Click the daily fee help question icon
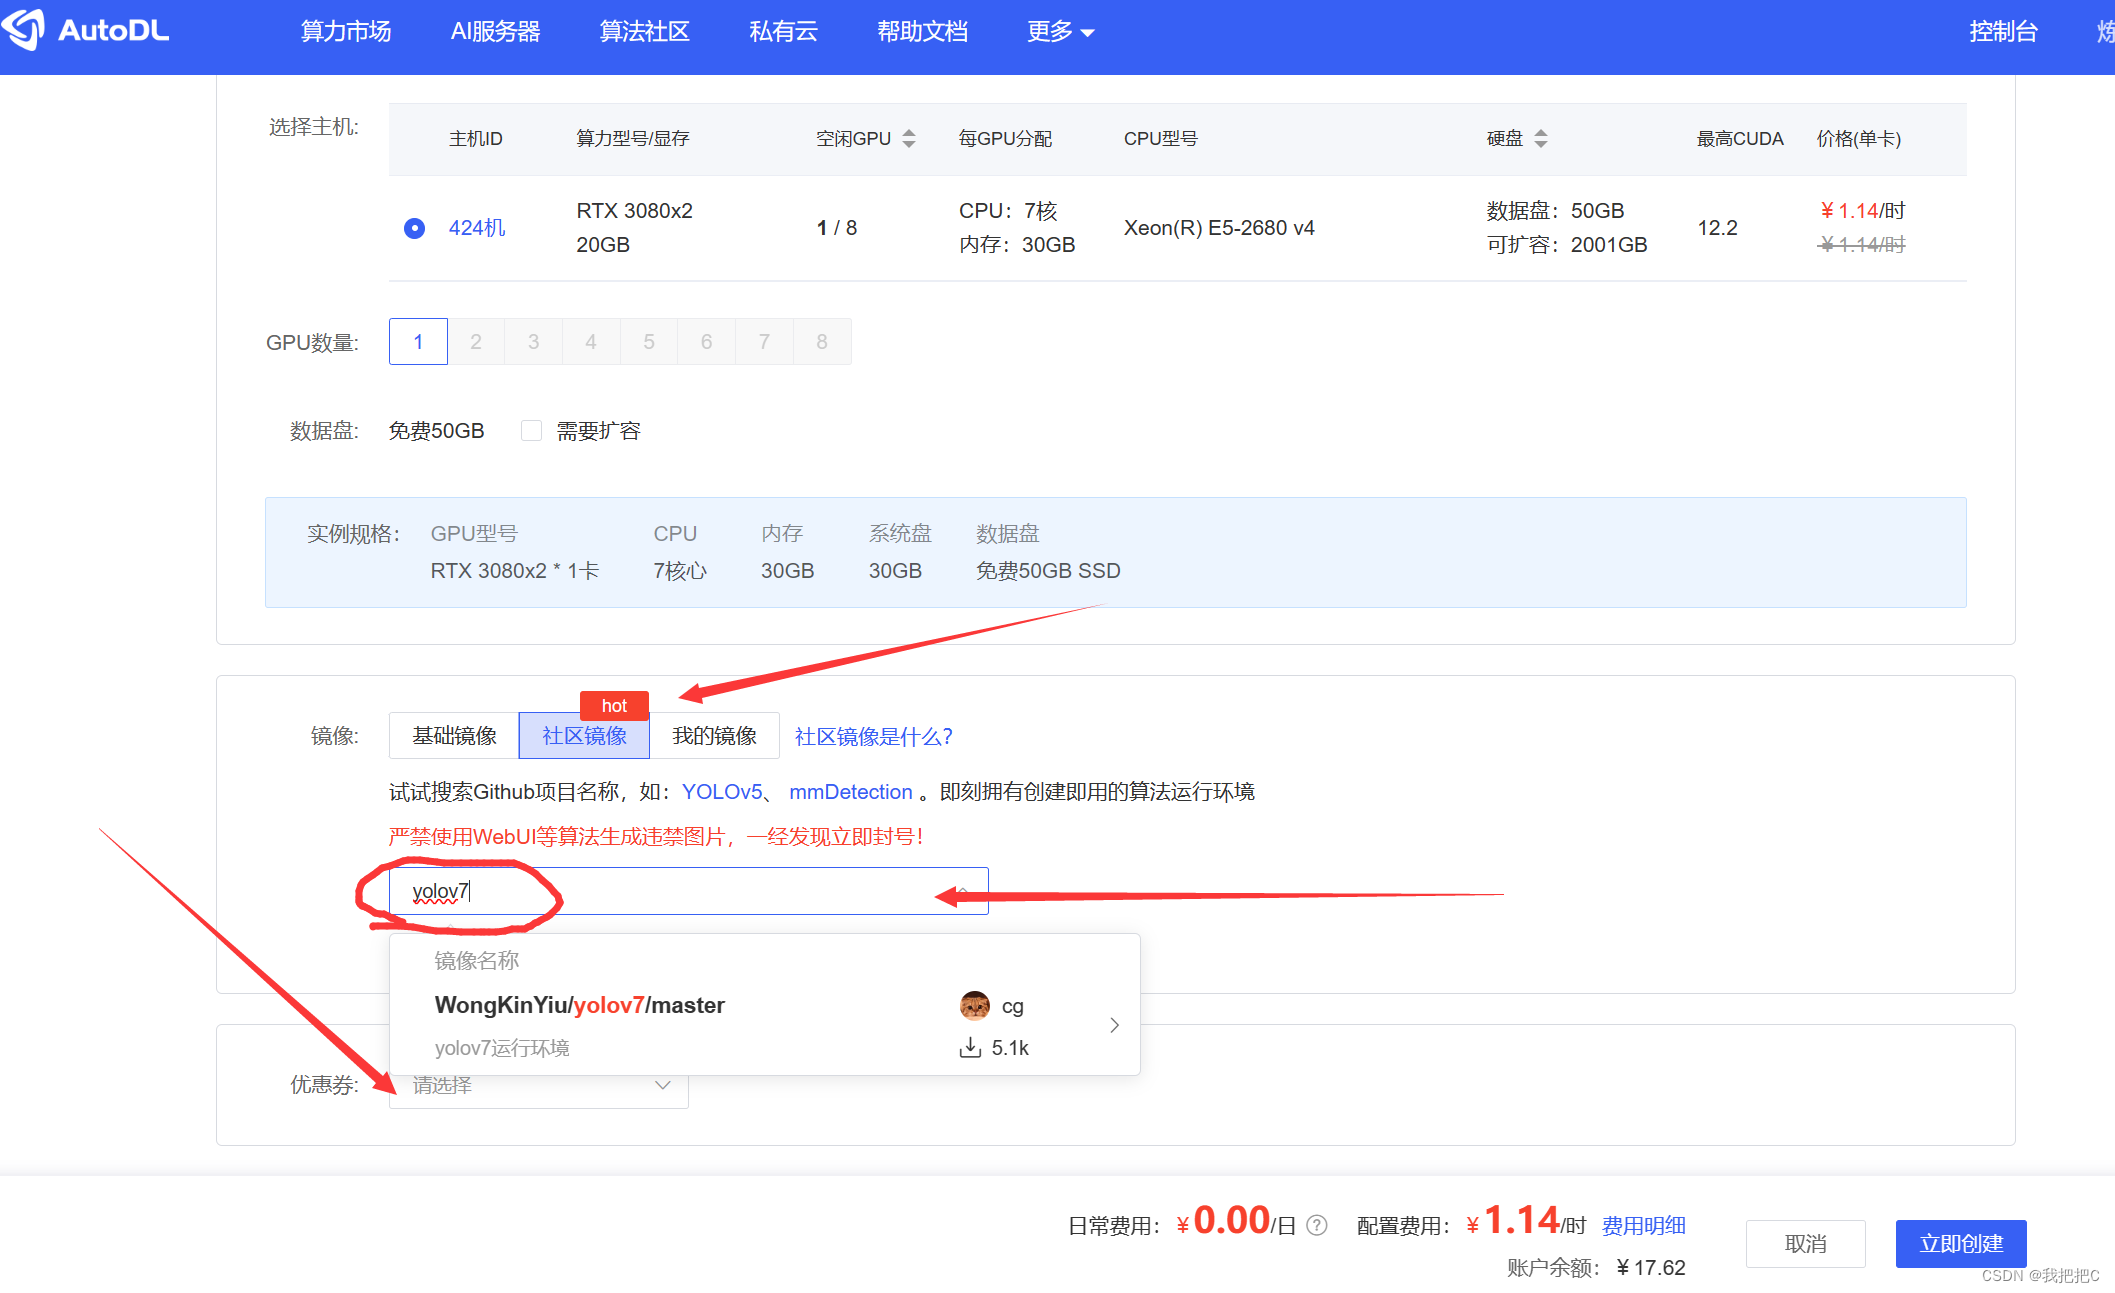This screenshot has width=2115, height=1293. pyautogui.click(x=1317, y=1225)
